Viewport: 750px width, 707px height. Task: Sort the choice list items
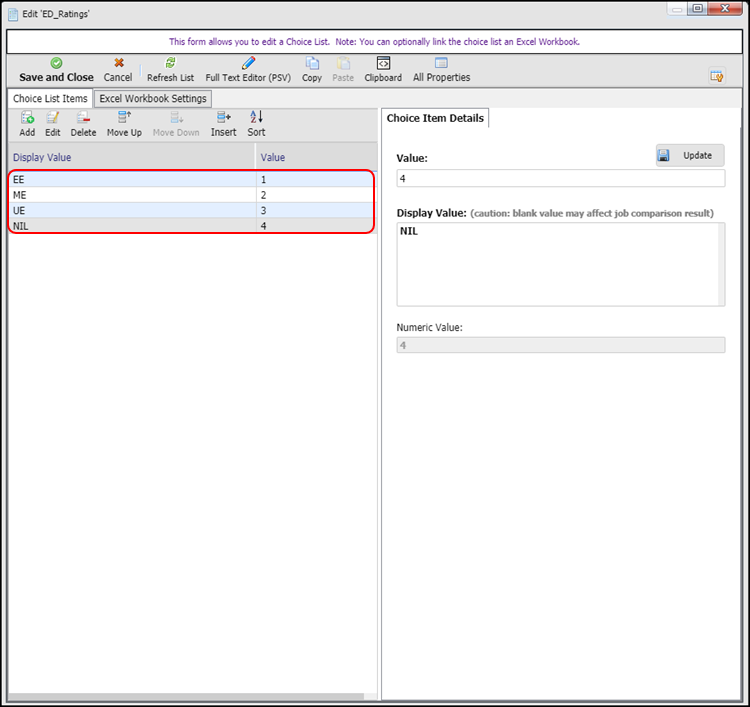point(256,118)
